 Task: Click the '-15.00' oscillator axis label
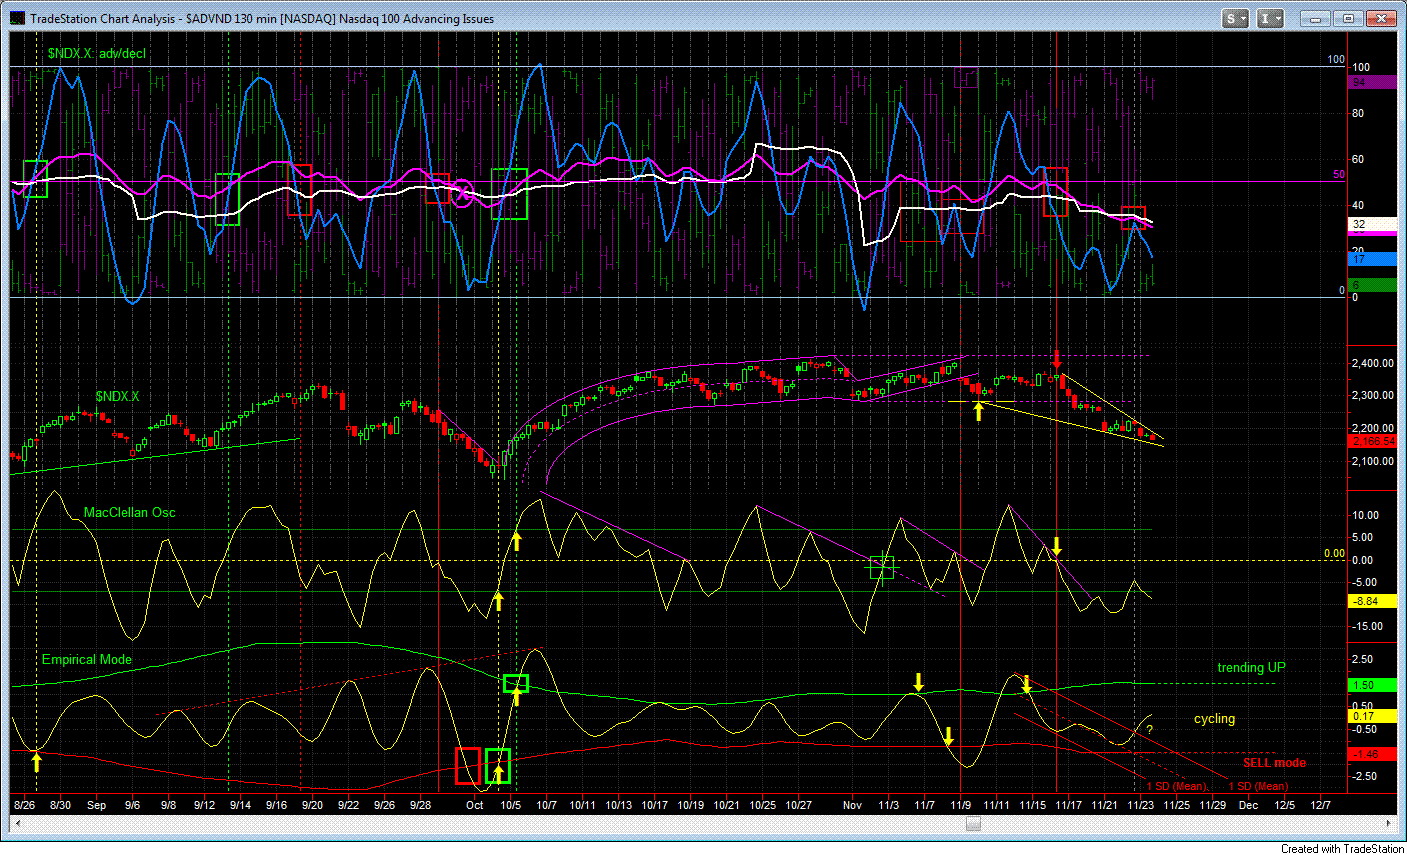(x=1365, y=626)
